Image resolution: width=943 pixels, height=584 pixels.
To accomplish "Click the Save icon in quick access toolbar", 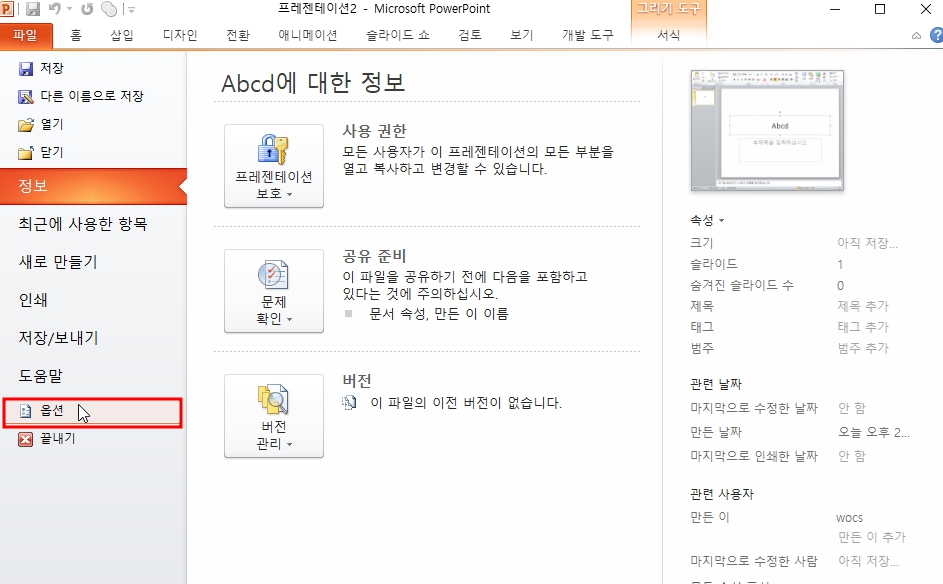I will (x=32, y=9).
